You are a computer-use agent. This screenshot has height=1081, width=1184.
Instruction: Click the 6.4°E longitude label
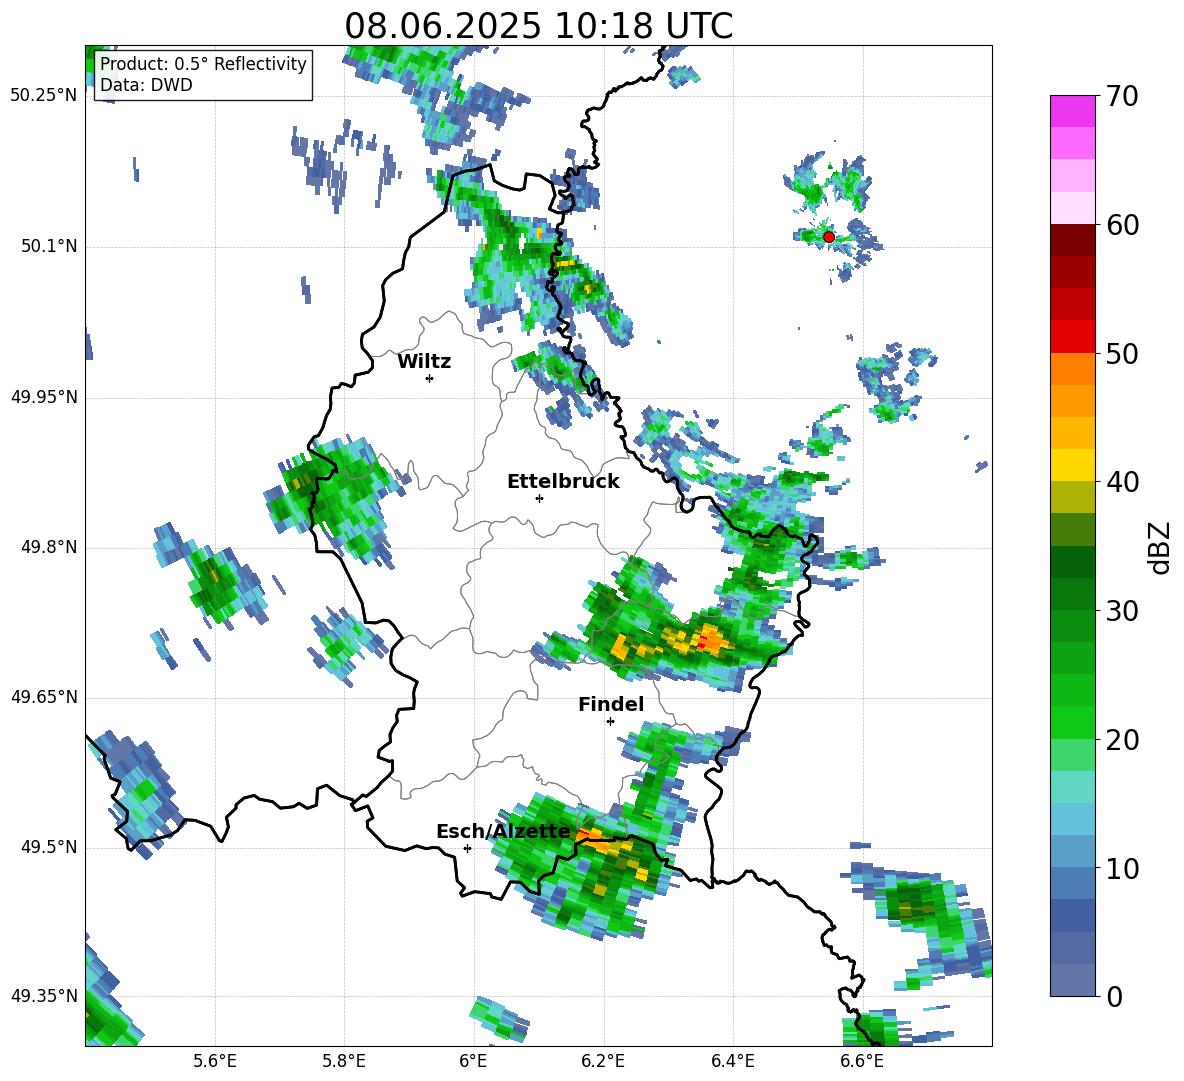click(x=732, y=1061)
